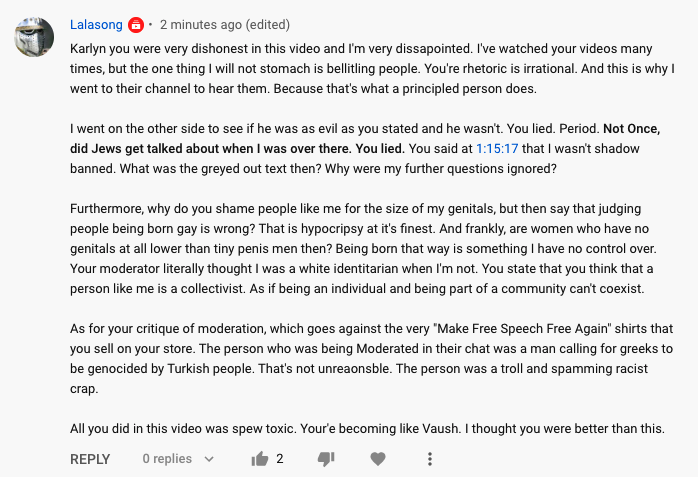
Task: Click the thumbs down dislike icon
Action: (x=326, y=459)
